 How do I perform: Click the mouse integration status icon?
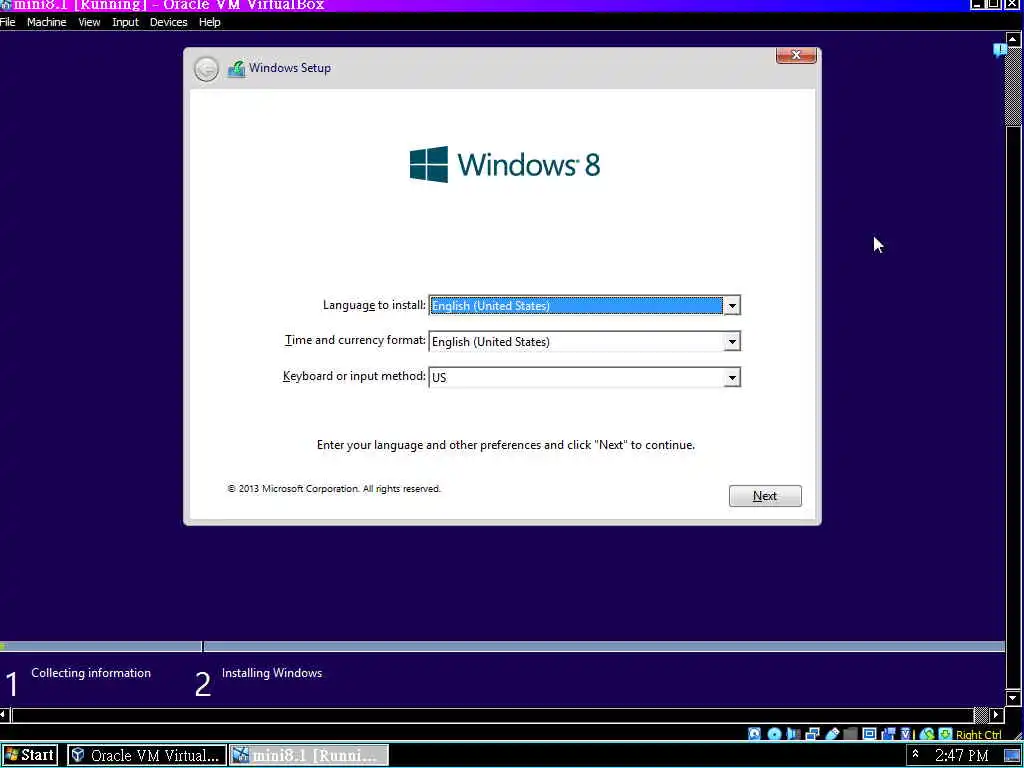coord(927,734)
